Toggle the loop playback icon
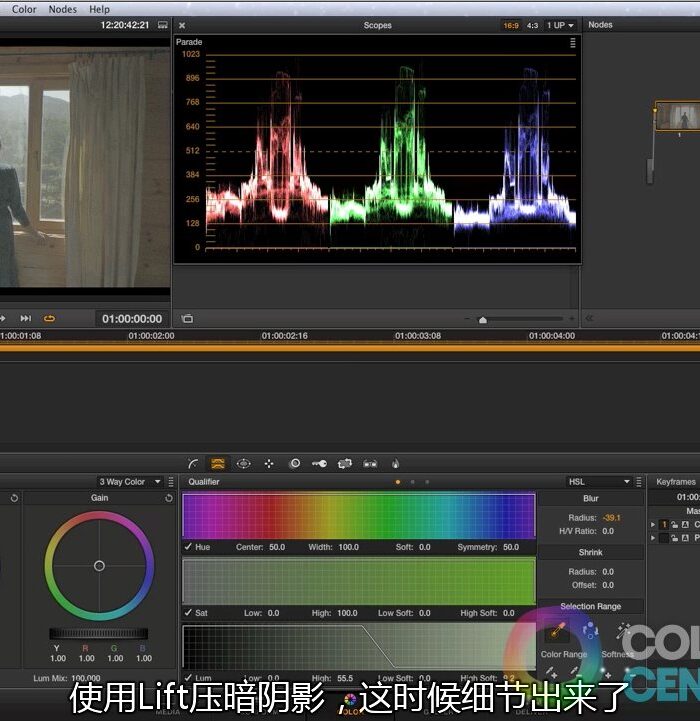Viewport: 700px width, 721px height. tap(49, 319)
